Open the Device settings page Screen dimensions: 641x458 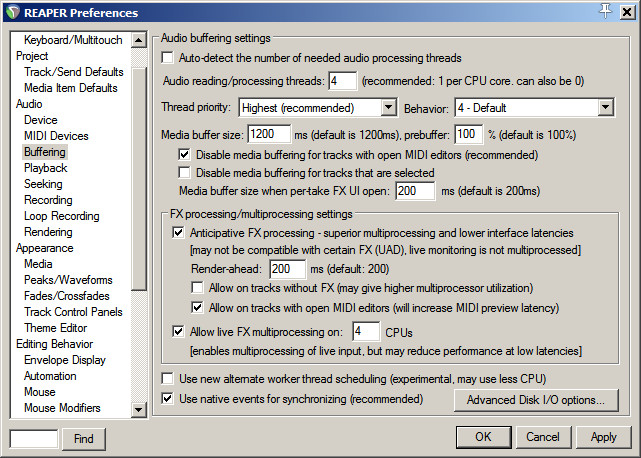[41, 119]
